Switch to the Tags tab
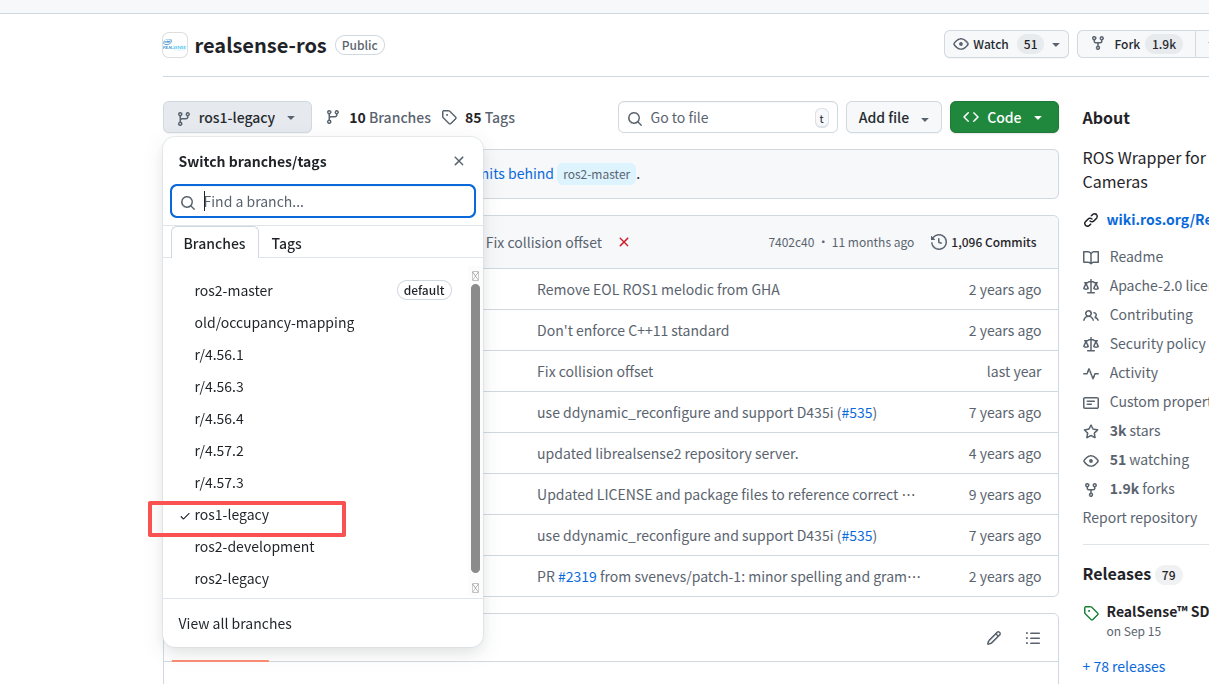 [x=286, y=243]
